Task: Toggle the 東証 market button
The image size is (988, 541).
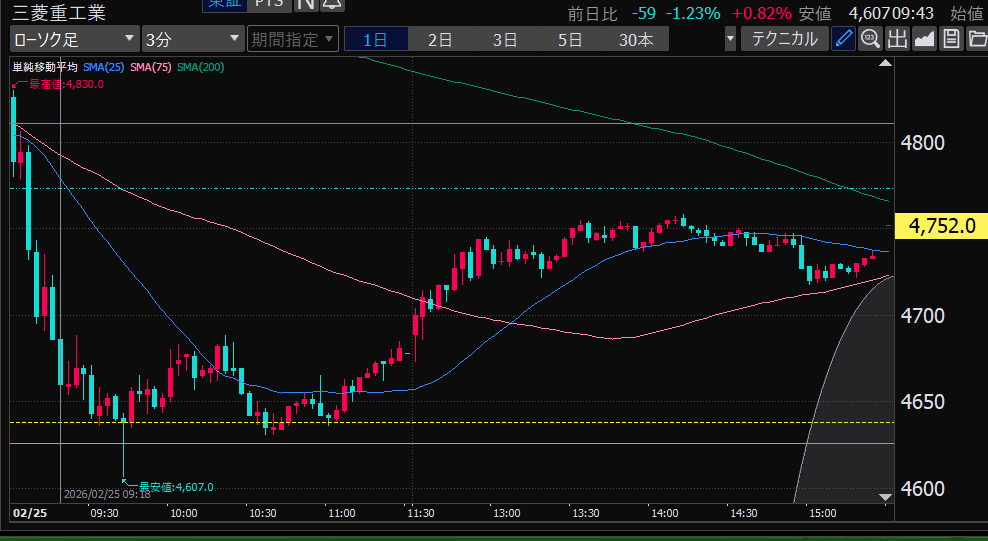Action: (x=222, y=3)
